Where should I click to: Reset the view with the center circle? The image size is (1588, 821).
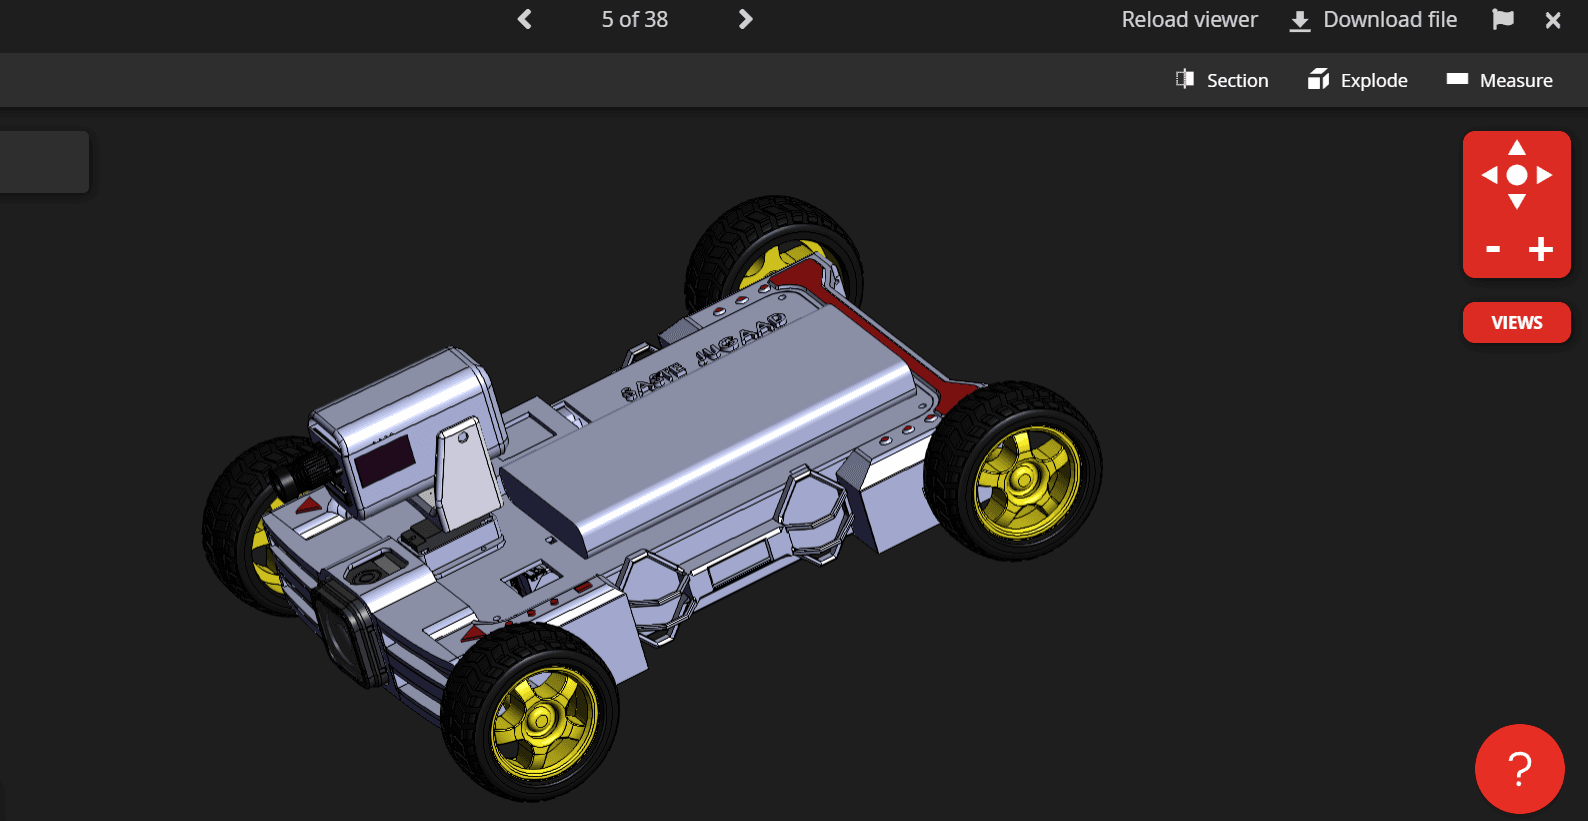[1517, 175]
